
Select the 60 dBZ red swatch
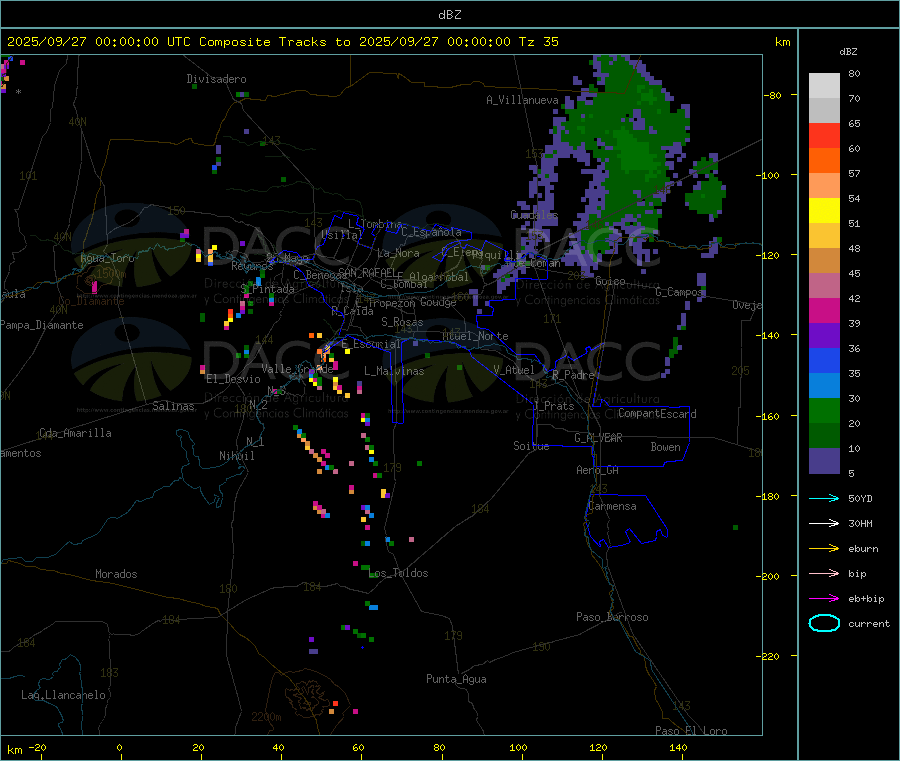824,135
